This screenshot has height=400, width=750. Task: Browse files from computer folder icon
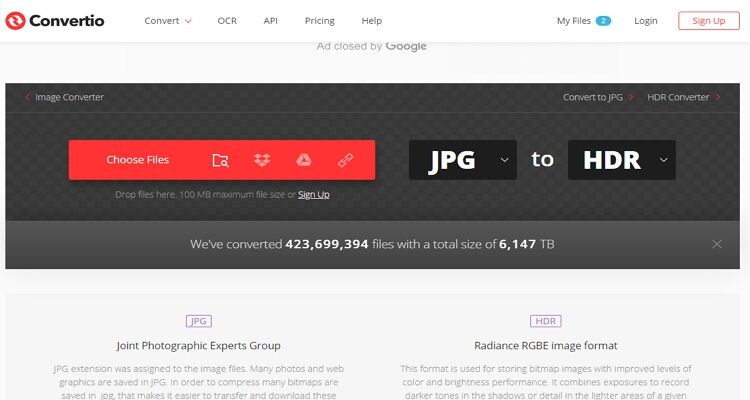tap(220, 160)
